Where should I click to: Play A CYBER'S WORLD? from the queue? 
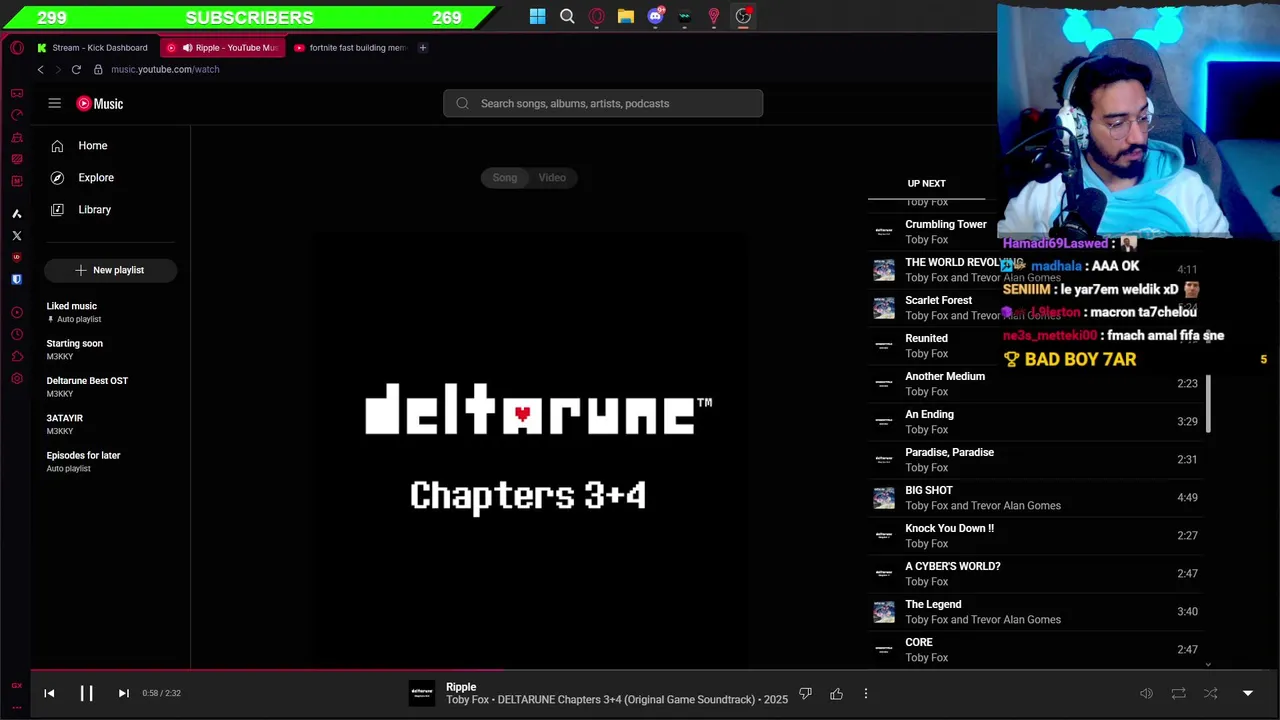coord(1036,574)
